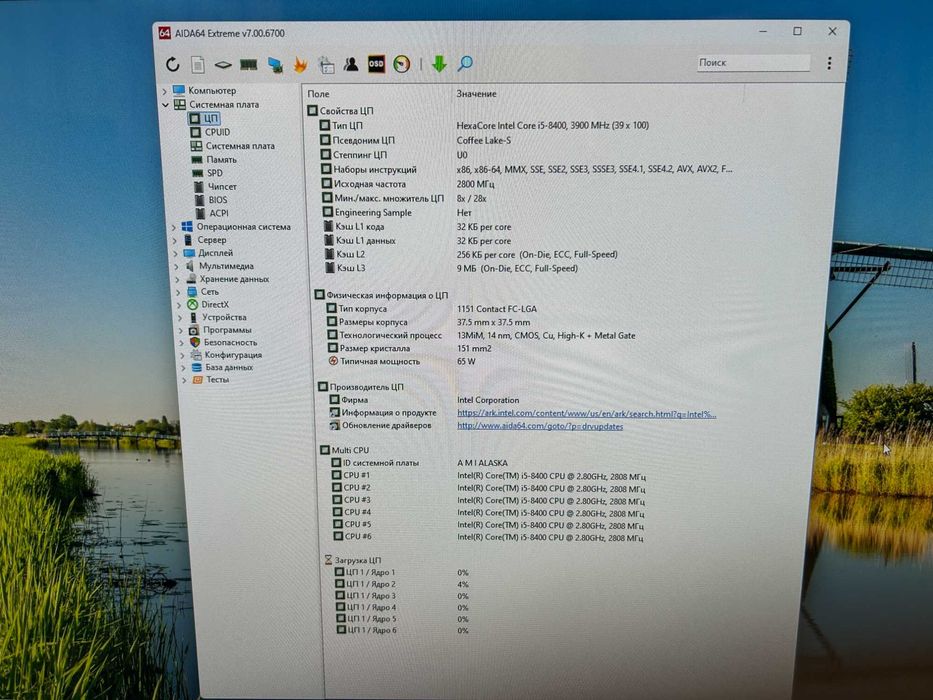Select the Технологический процесс row

[481, 336]
